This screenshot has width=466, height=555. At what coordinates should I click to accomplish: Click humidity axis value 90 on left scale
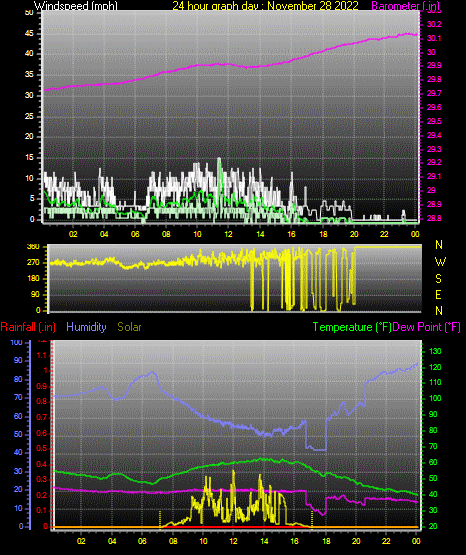coord(18,361)
